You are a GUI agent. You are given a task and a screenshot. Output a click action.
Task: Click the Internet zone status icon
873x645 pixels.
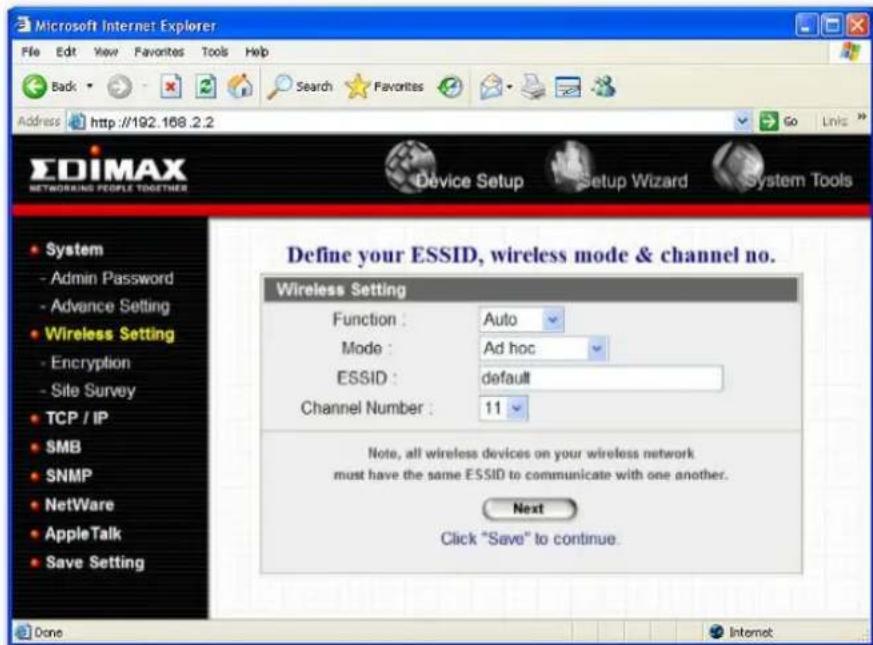(717, 632)
